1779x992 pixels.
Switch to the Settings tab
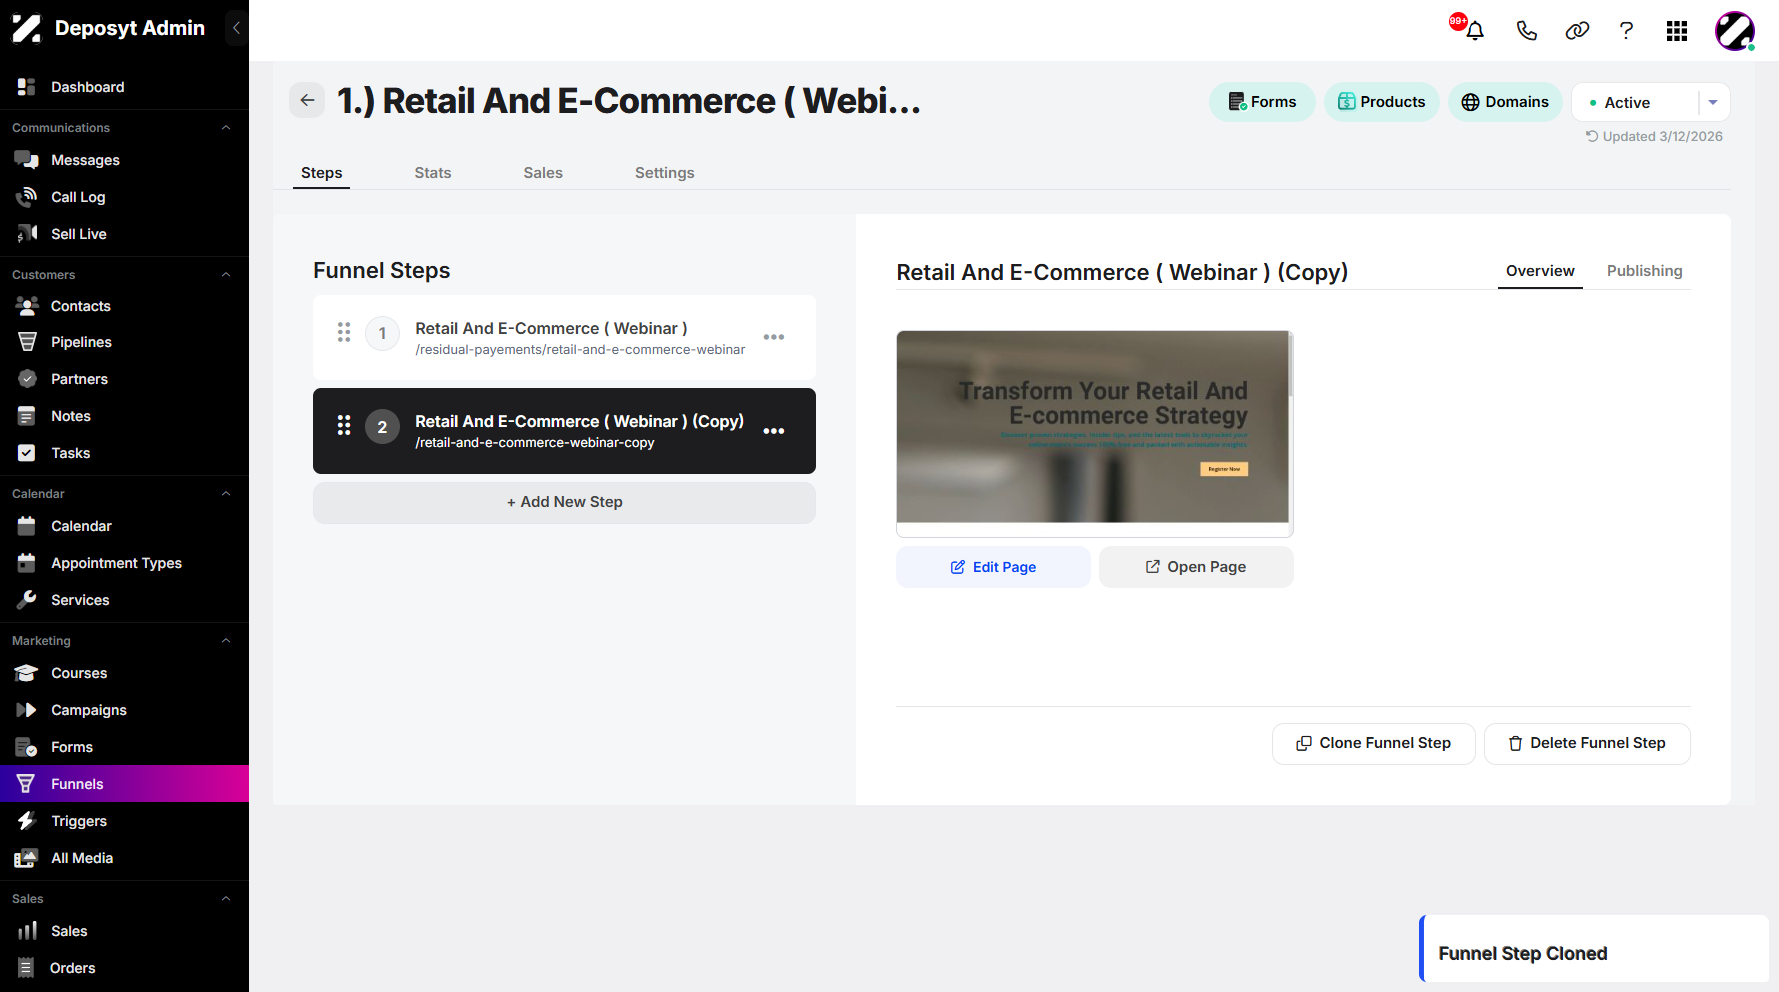665,173
